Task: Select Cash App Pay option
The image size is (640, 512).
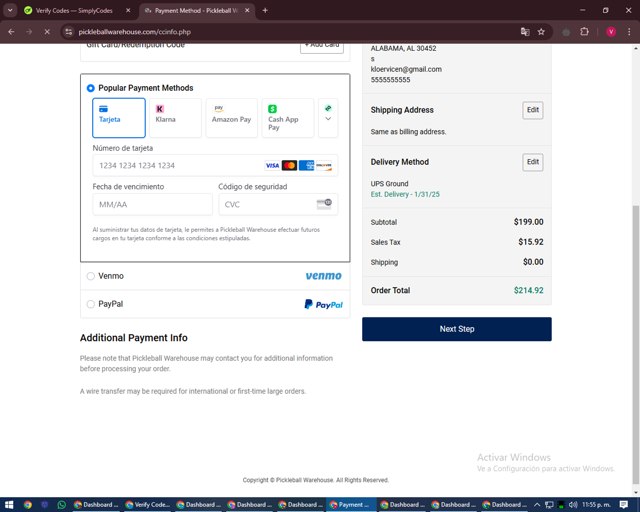Action: [x=288, y=118]
